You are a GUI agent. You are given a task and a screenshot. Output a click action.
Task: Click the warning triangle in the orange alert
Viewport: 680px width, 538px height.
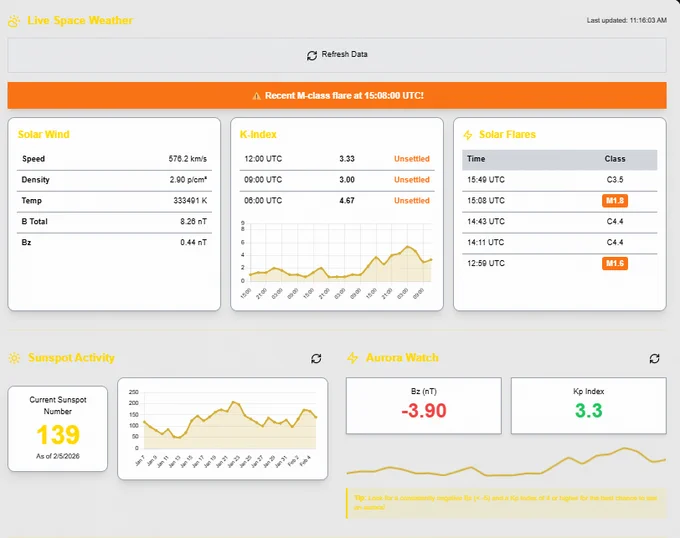256,96
